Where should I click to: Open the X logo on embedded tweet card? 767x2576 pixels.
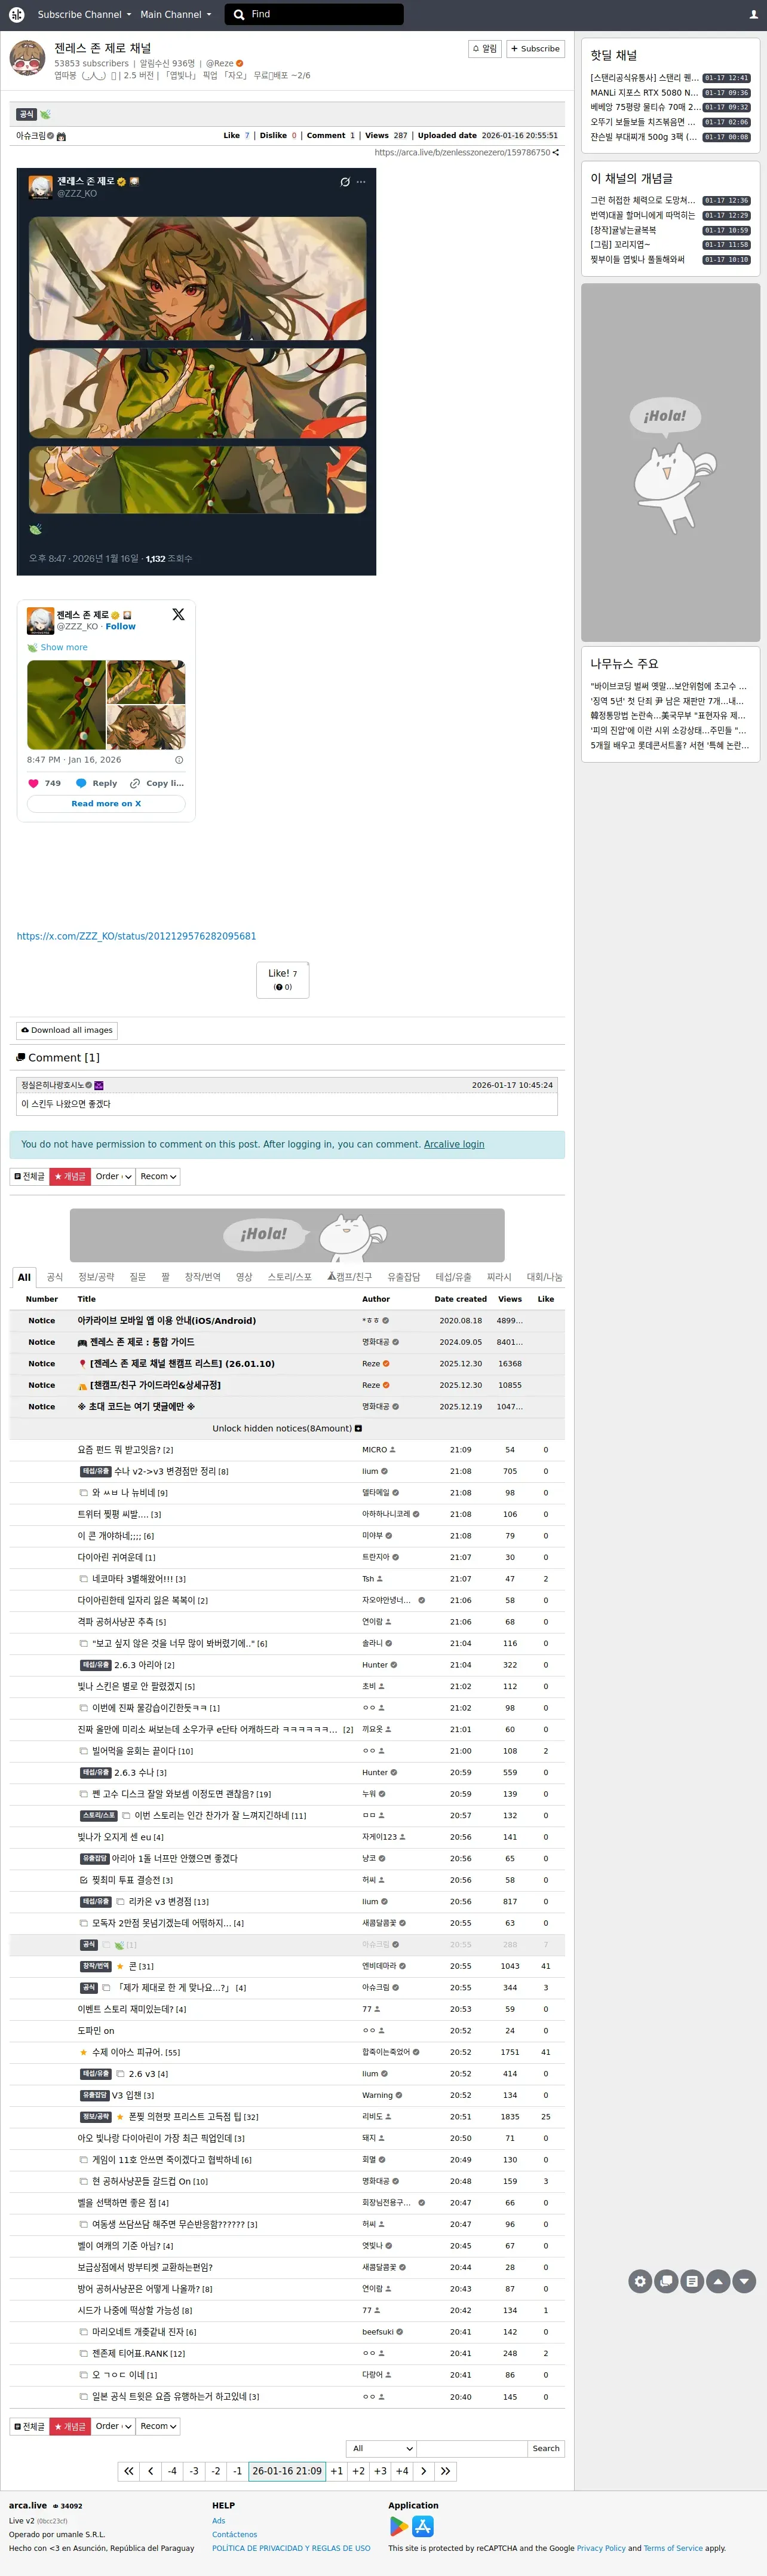point(178,614)
